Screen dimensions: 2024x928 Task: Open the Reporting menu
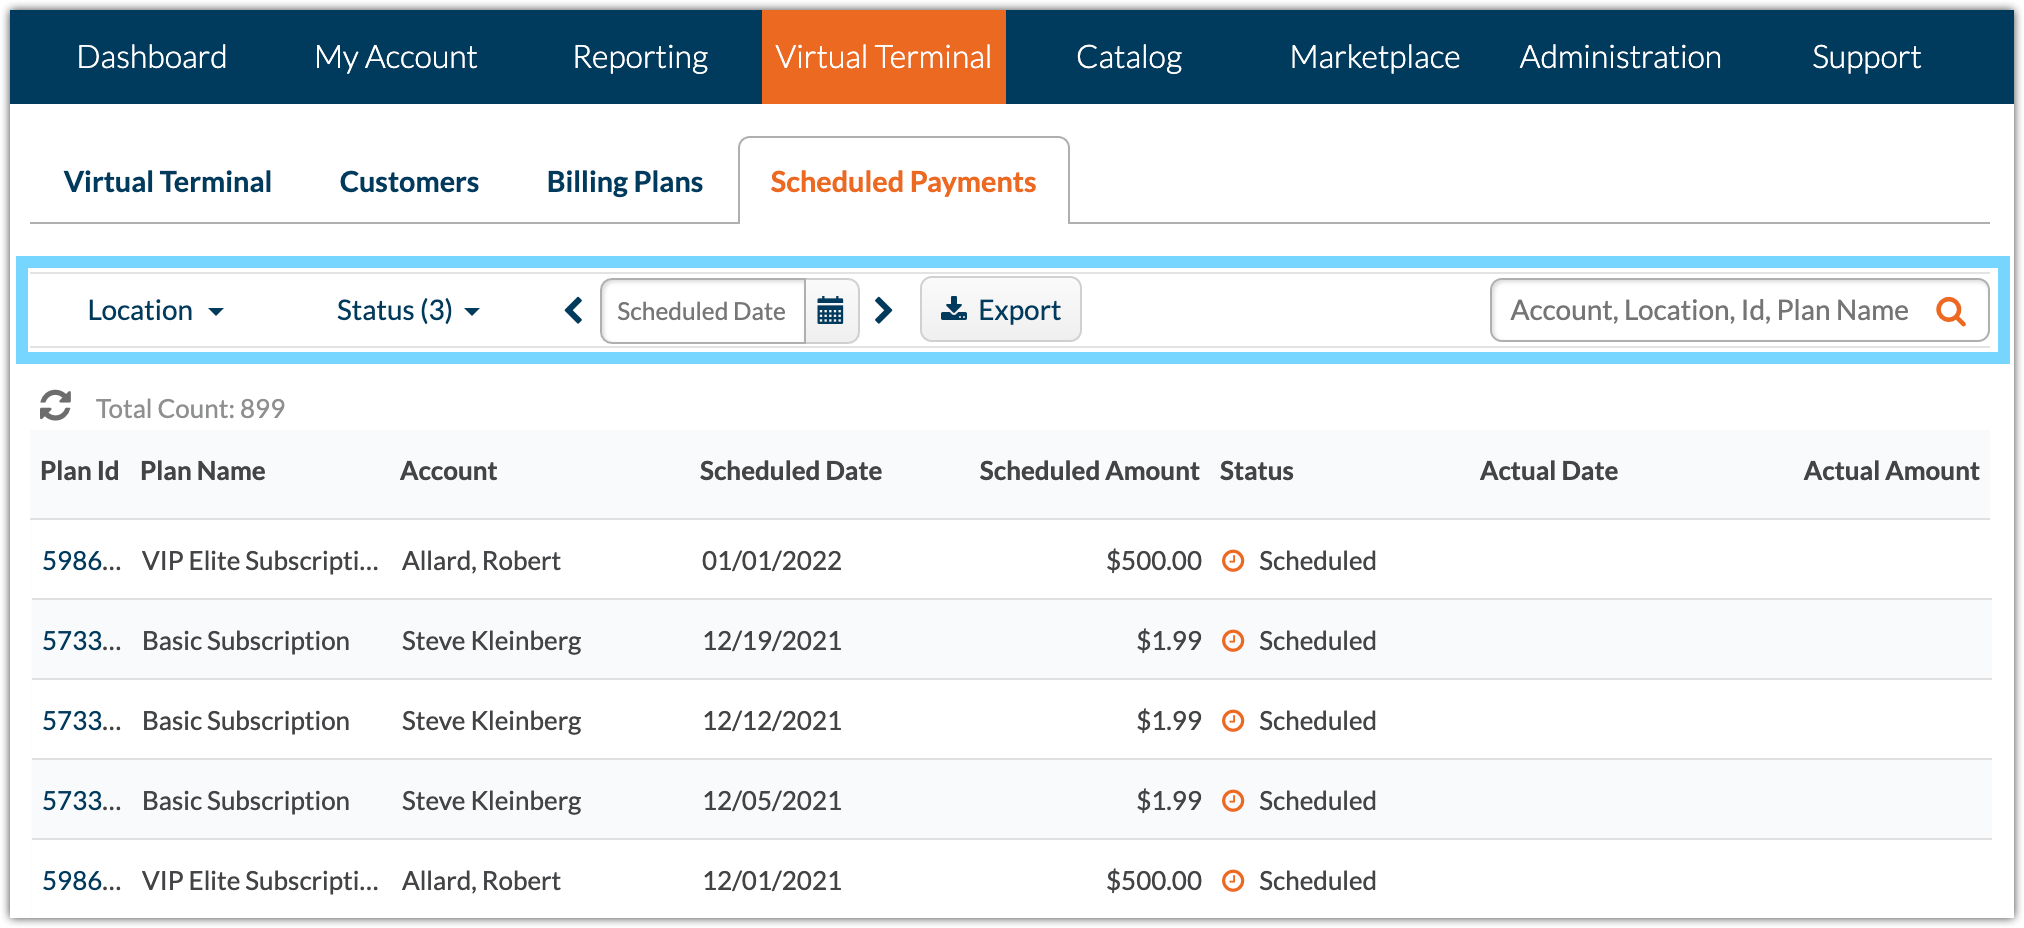(x=640, y=57)
